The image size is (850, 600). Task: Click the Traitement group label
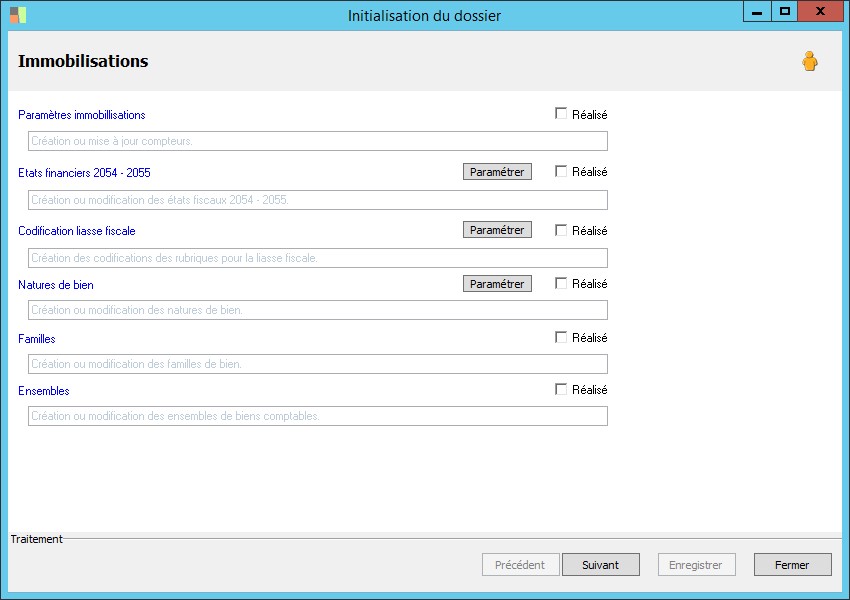tap(37, 539)
